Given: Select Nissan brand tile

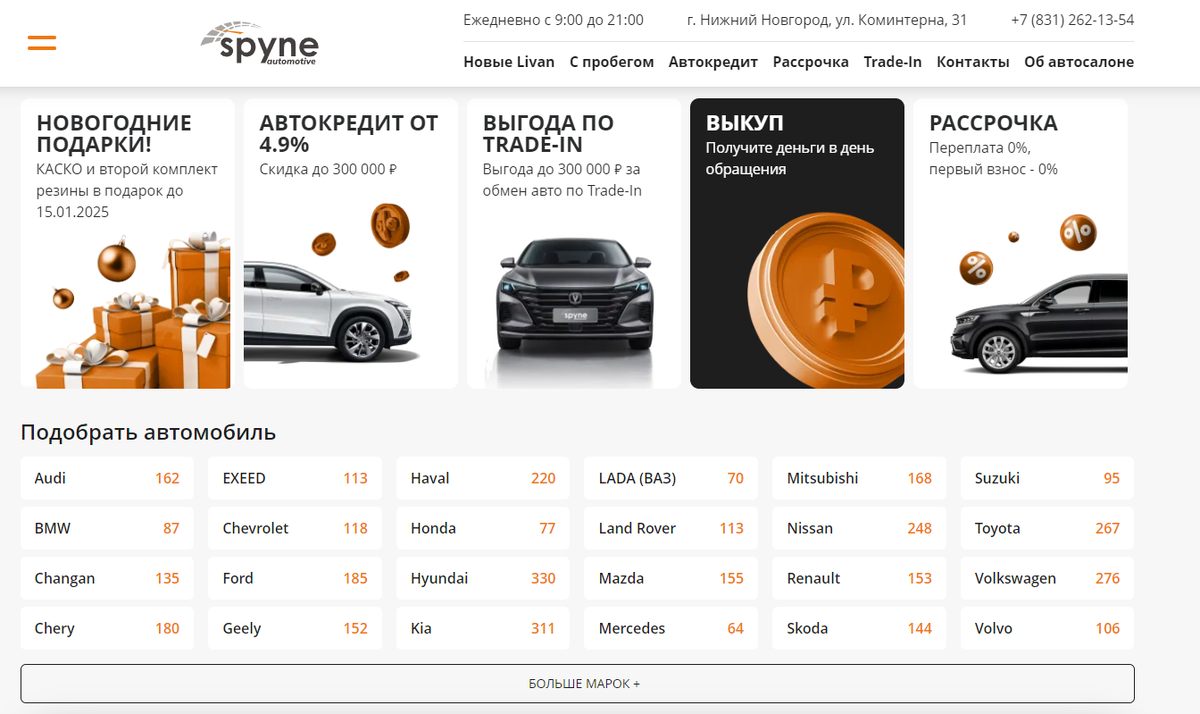Looking at the screenshot, I should [x=859, y=528].
